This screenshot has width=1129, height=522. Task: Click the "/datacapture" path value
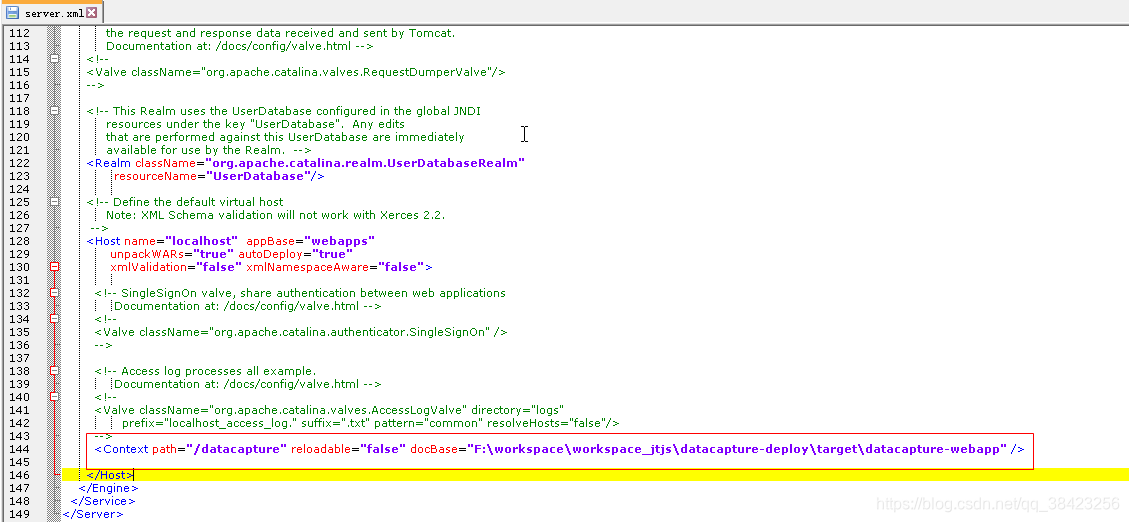236,449
